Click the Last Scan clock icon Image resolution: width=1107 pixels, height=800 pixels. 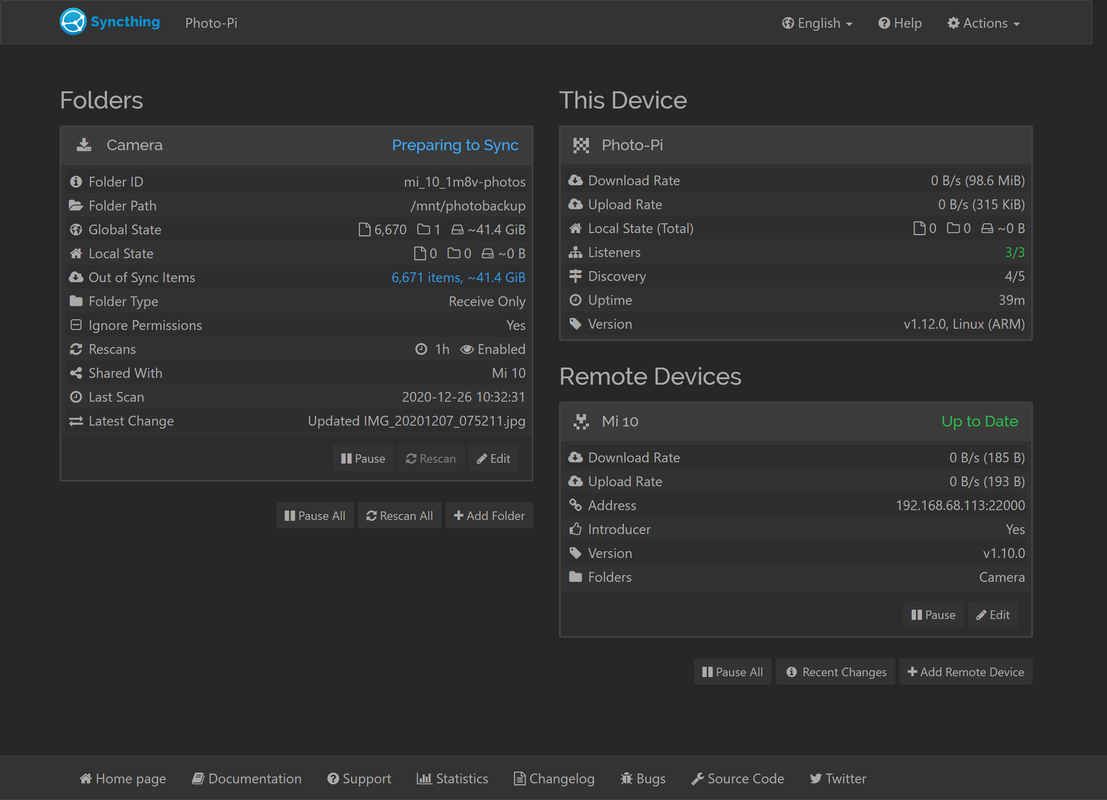pos(76,397)
